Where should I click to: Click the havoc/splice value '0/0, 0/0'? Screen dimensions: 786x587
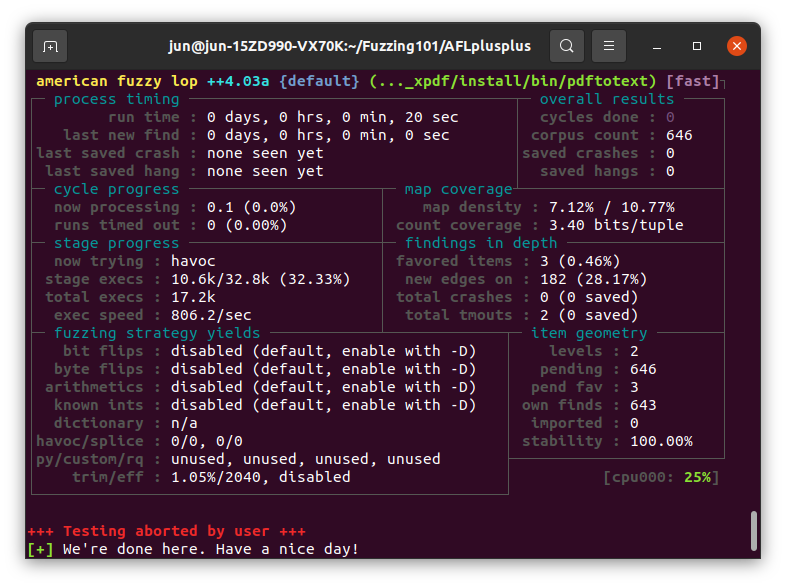click(207, 442)
